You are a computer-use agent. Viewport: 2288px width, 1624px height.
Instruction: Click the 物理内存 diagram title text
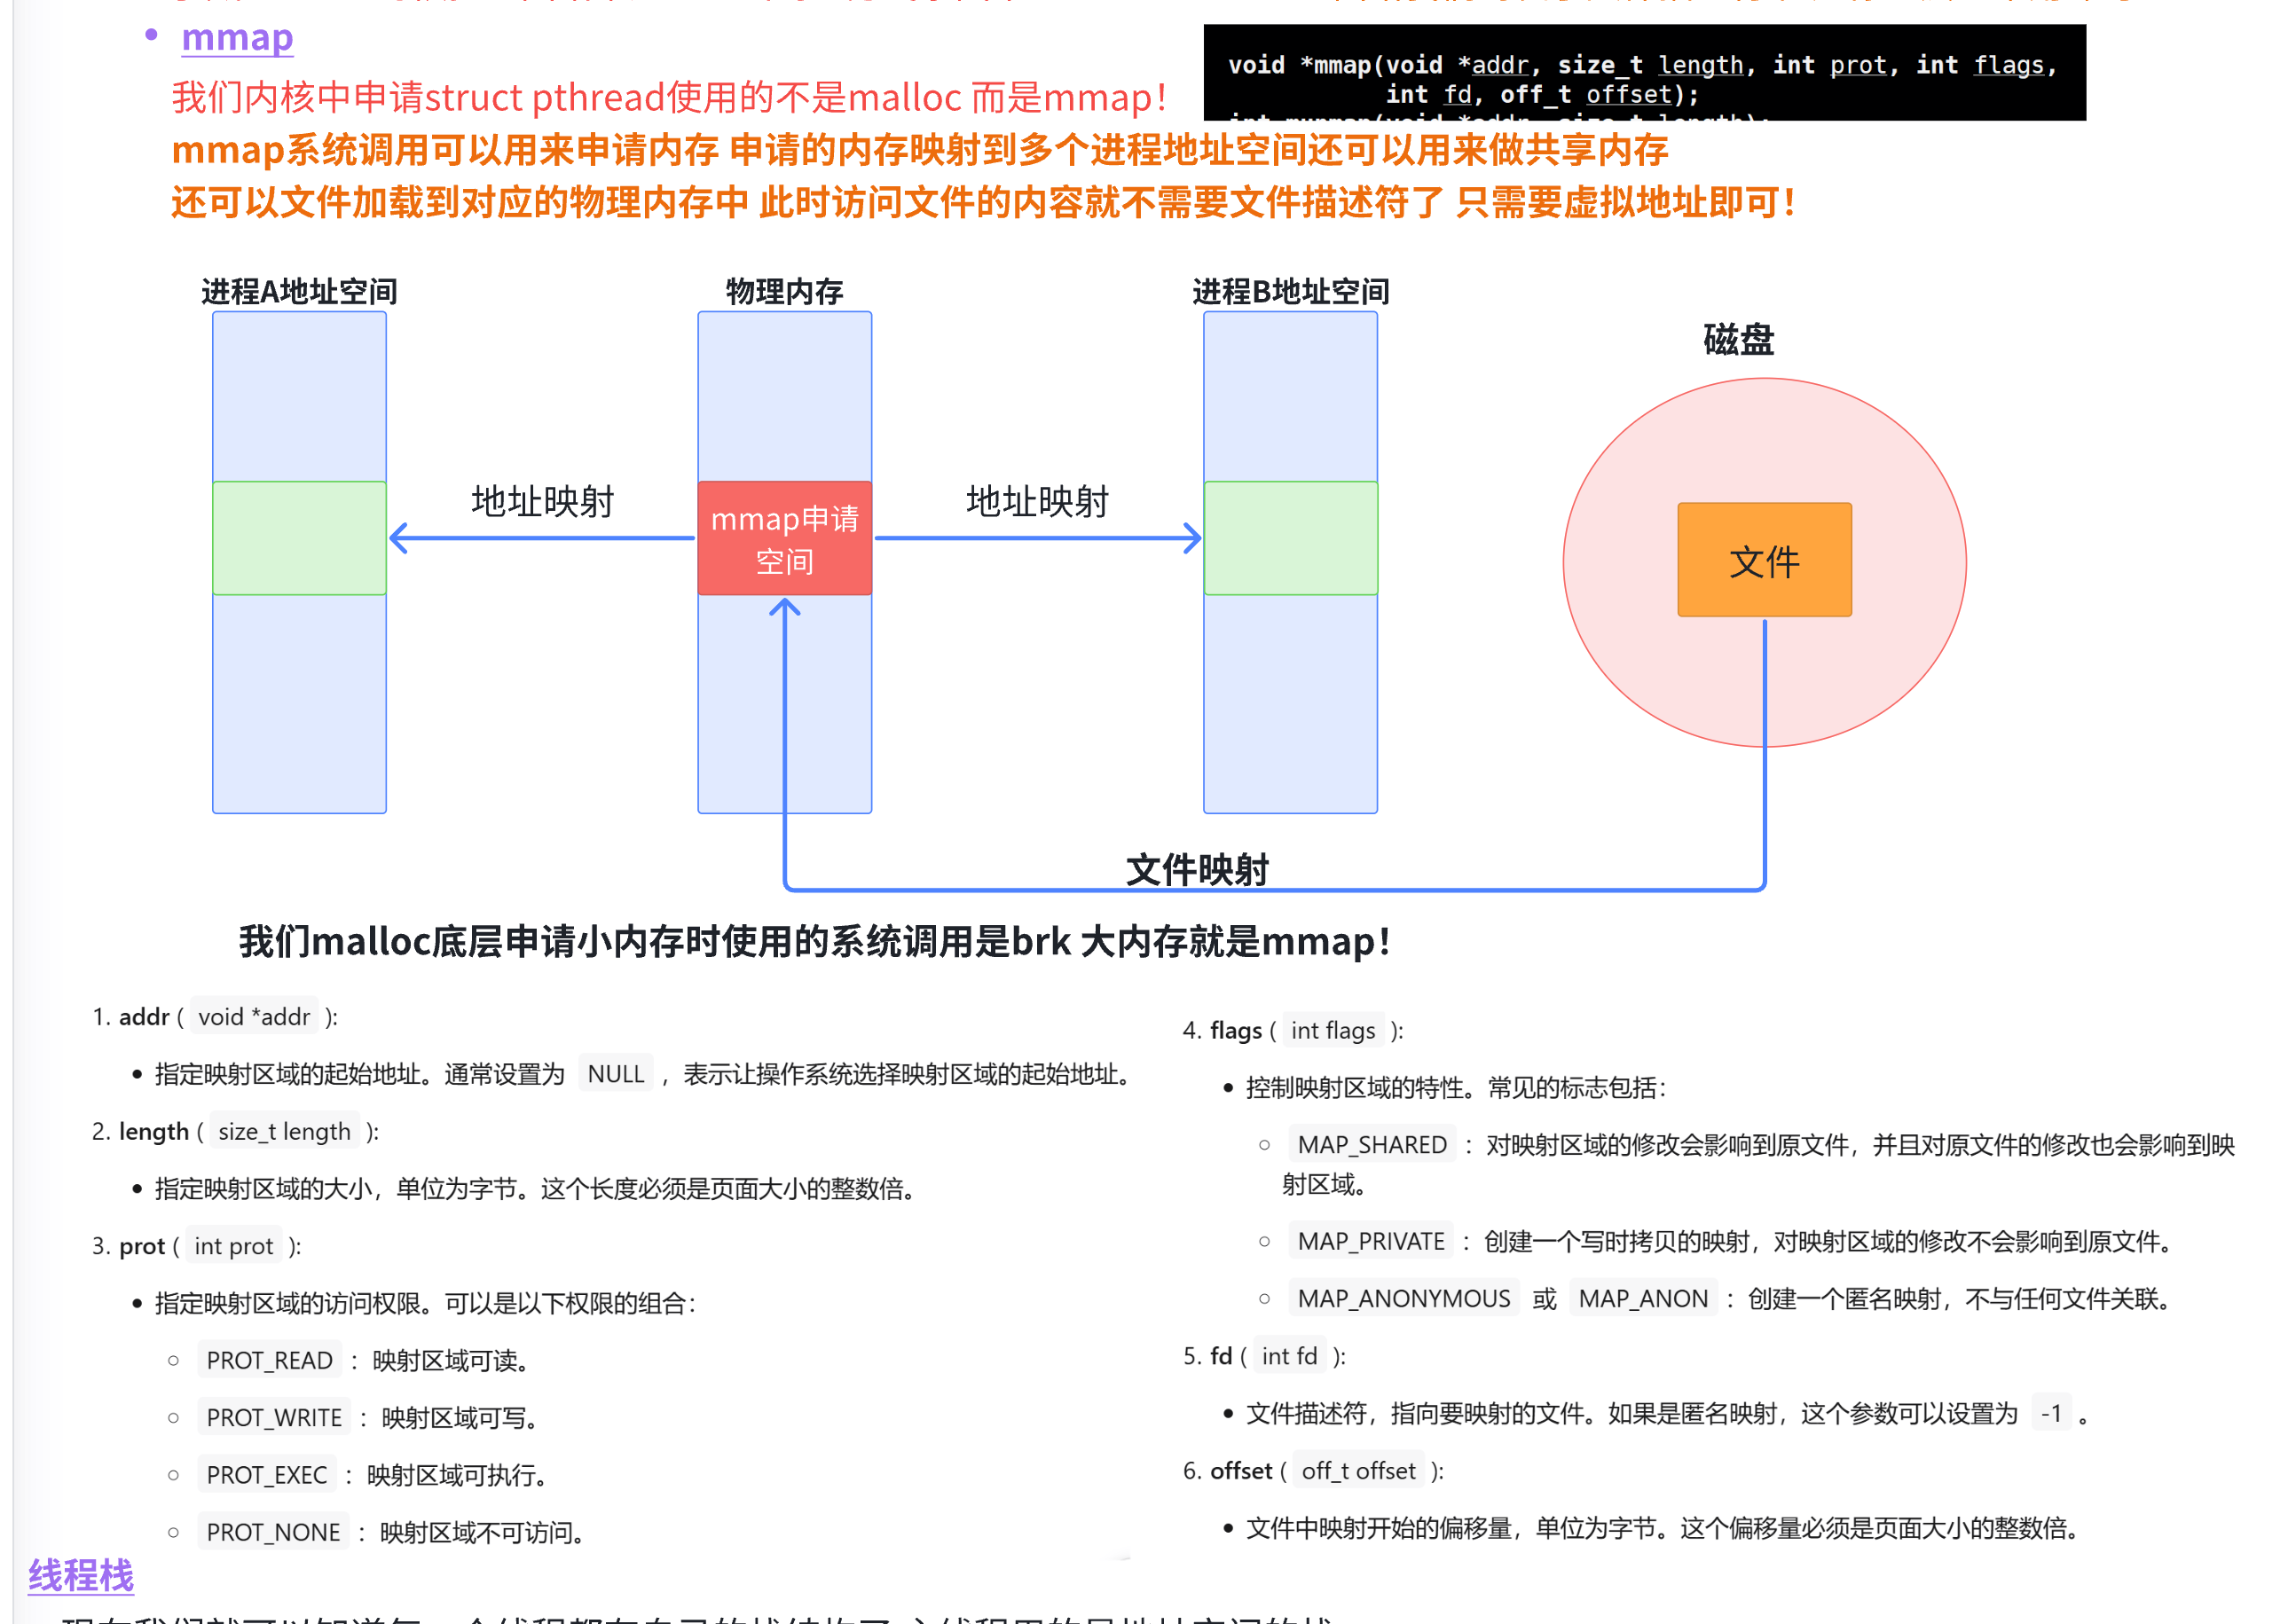[784, 291]
